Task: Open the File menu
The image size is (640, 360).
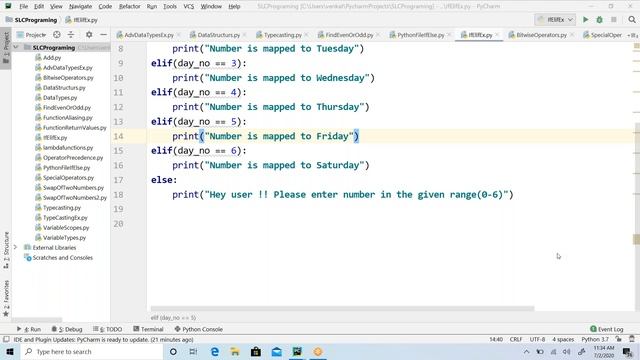Action: pos(23,6)
